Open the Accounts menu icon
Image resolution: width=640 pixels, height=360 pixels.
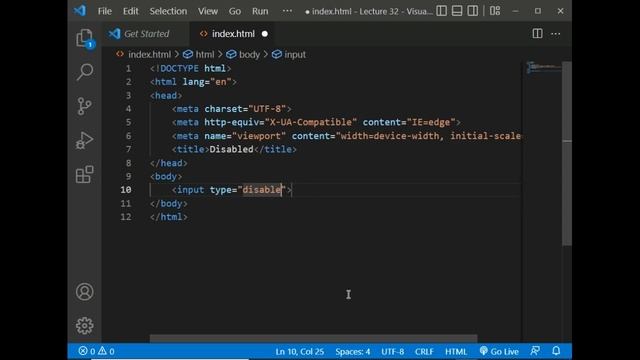tap(84, 292)
